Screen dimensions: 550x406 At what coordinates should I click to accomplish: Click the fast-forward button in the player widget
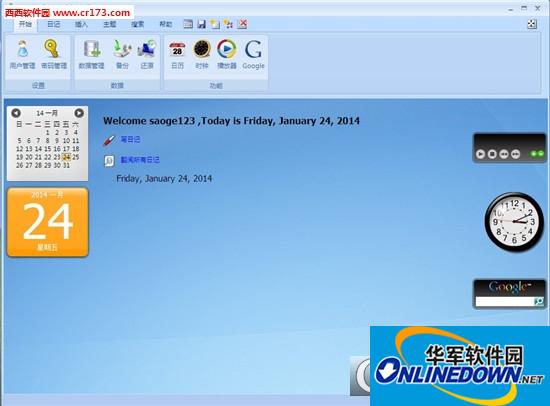click(515, 154)
